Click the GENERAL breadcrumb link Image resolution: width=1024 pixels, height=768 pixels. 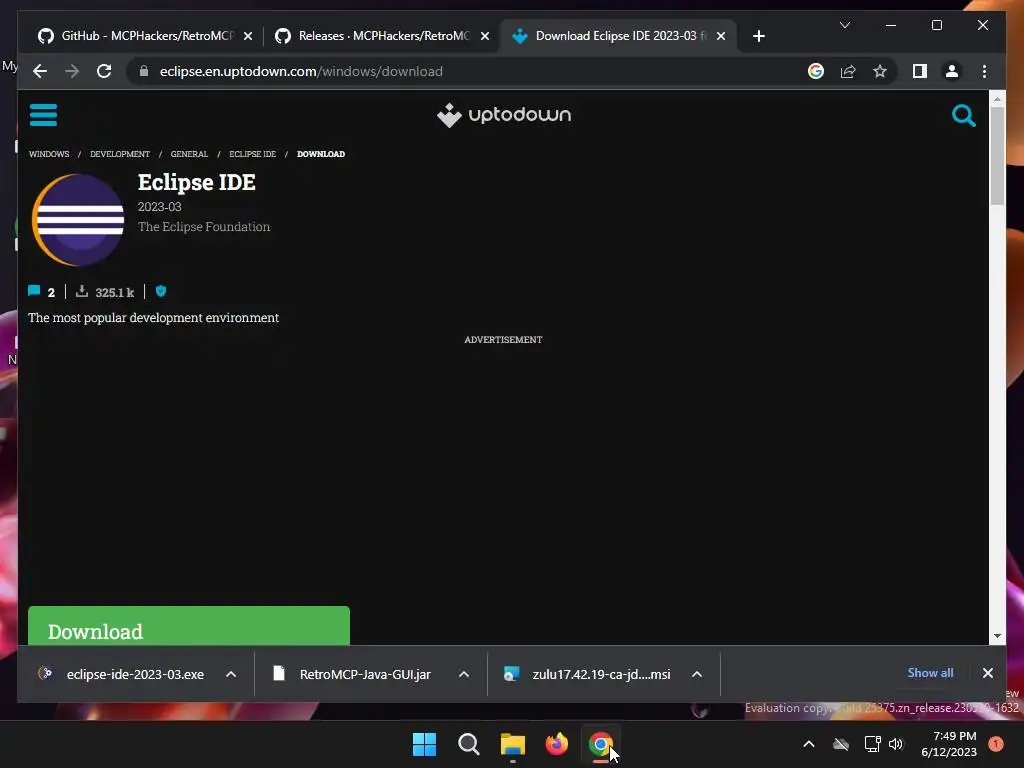coord(189,154)
